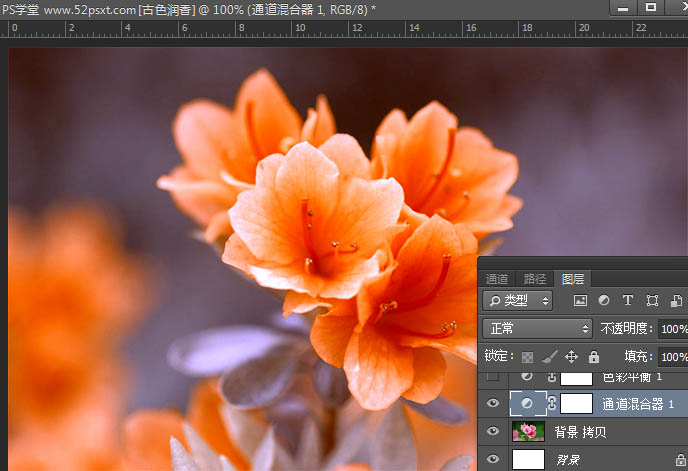The image size is (688, 471).
Task: Hide the 背景 拷贝 layer
Action: click(x=492, y=431)
